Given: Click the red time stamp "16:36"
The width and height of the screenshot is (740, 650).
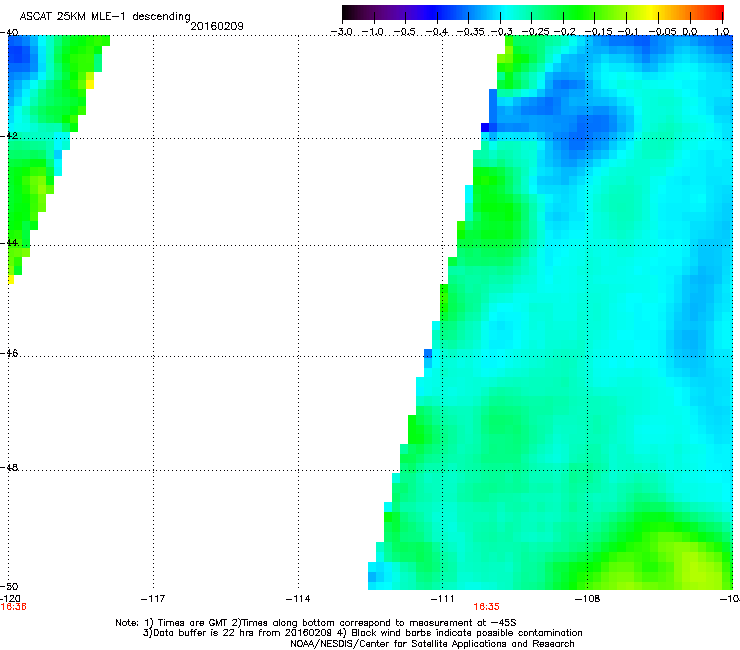Looking at the screenshot, I should (x=13, y=607).
